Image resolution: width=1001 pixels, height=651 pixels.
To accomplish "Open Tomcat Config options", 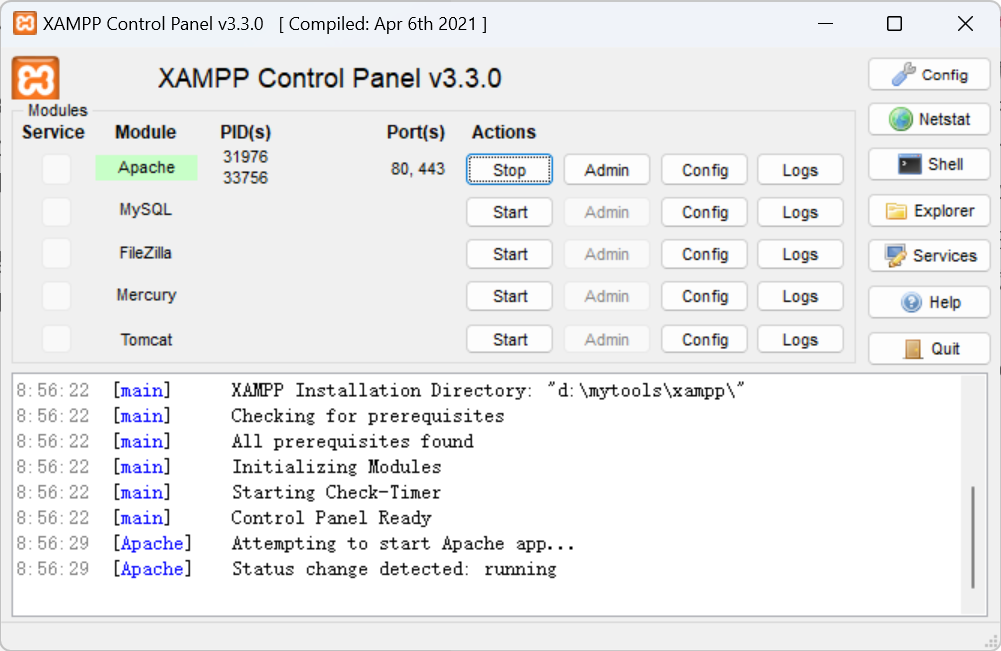I will pos(704,339).
